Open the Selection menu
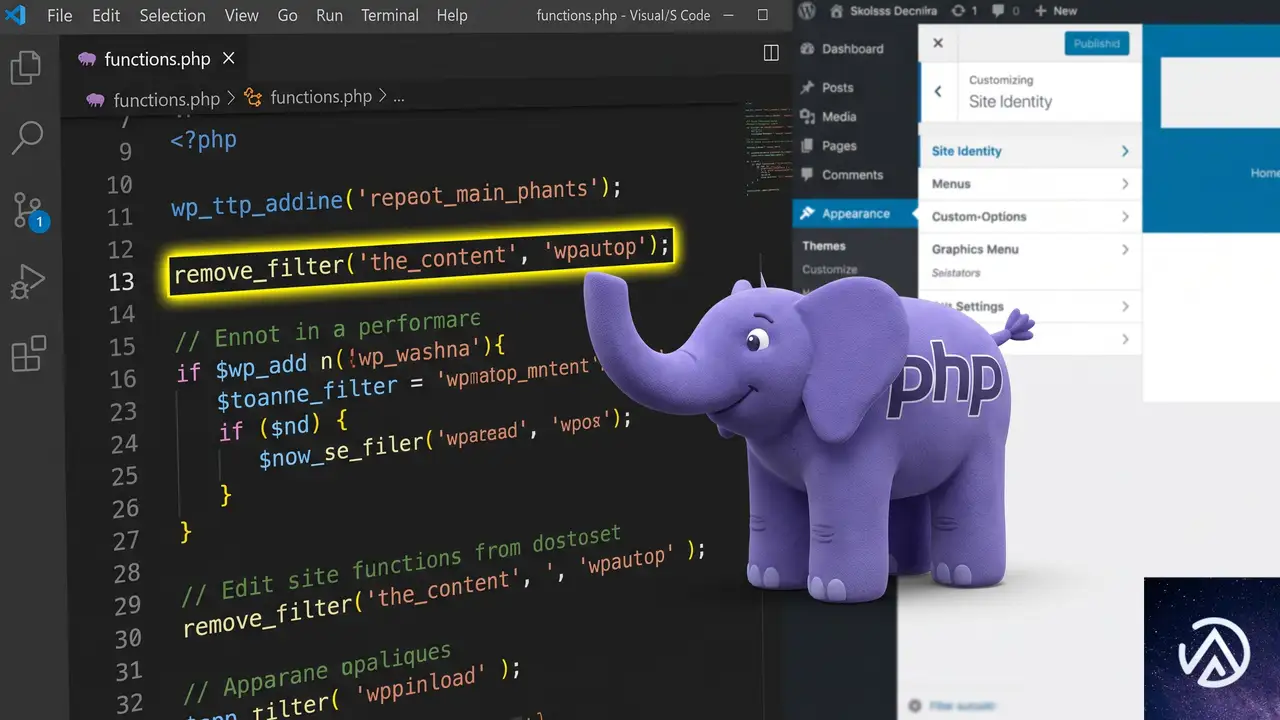This screenshot has width=1280, height=720. click(173, 15)
